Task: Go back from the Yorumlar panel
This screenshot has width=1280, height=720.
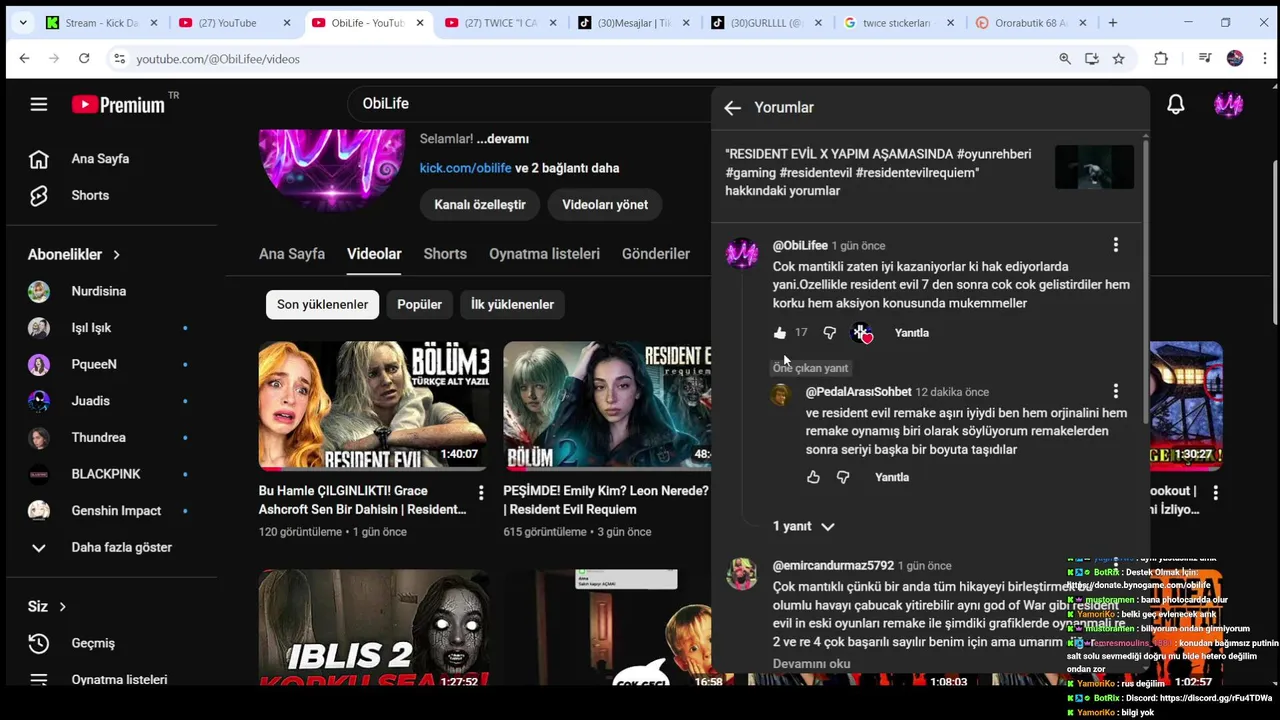Action: pyautogui.click(x=732, y=108)
